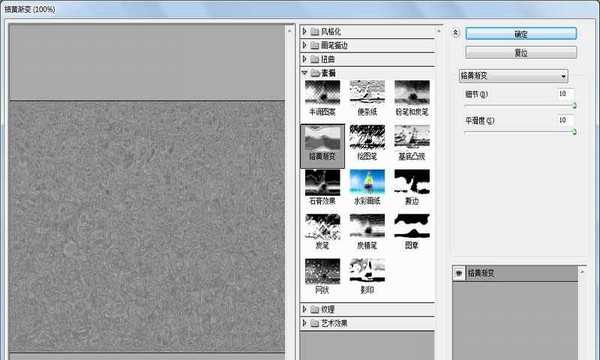Click the preview pane vertical scrollbar
The width and height of the screenshot is (600, 360).
tap(290, 191)
